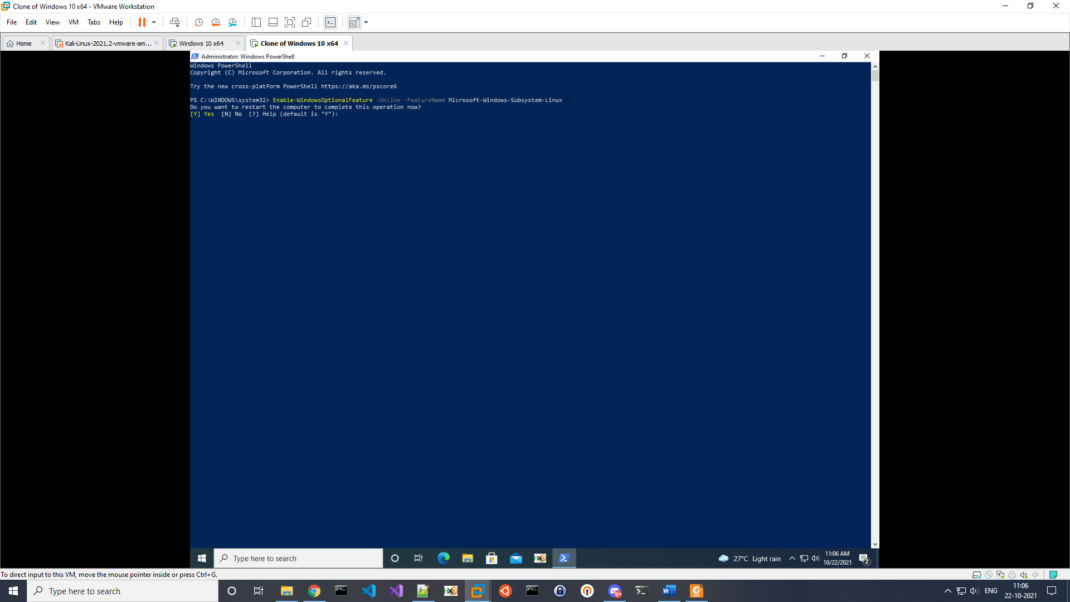Expand the stretch guest dropdown arrow
Viewport: 1070px width, 602px height.
[366, 23]
